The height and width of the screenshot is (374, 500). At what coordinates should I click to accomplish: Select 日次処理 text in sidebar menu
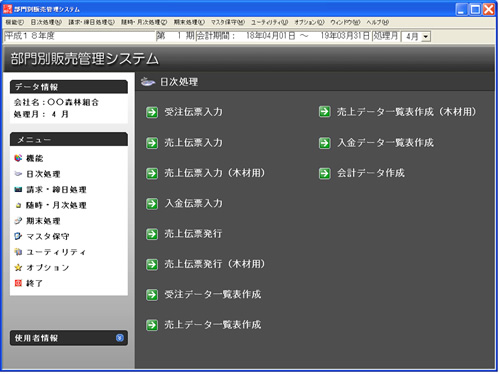(x=43, y=174)
